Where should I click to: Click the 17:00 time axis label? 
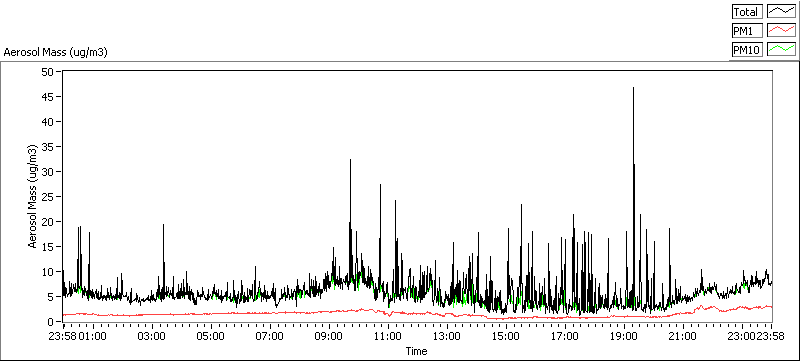pyautogui.click(x=565, y=337)
